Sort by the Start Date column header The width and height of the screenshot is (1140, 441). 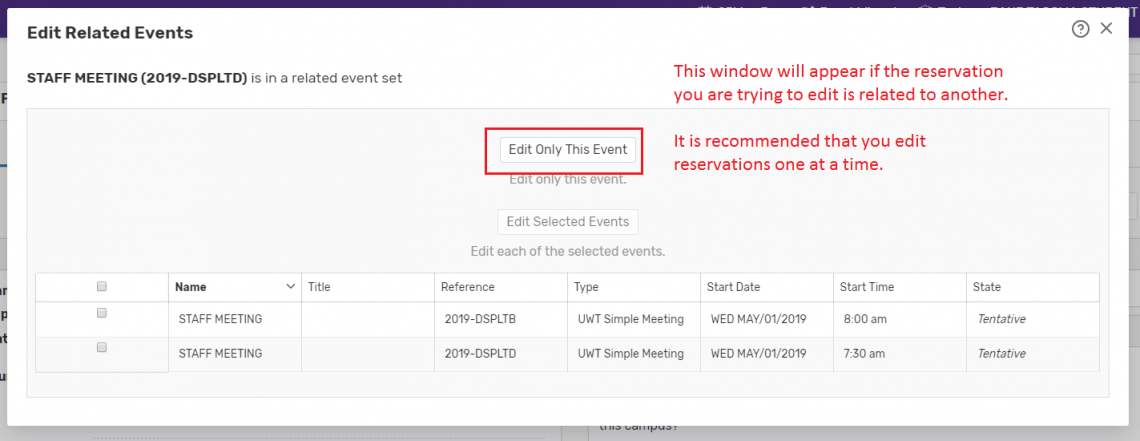coord(733,287)
